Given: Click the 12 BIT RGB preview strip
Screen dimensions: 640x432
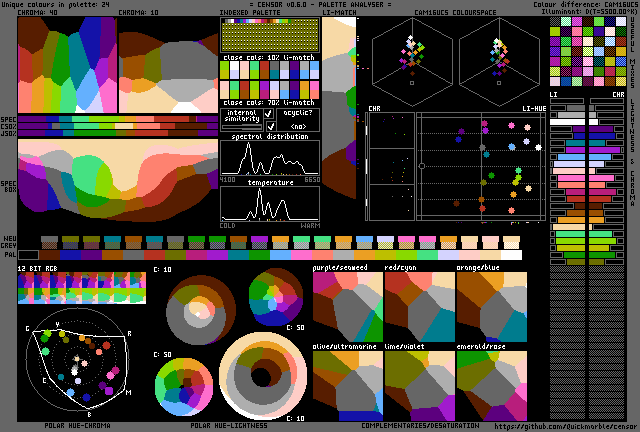Looking at the screenshot, I should pos(82,289).
